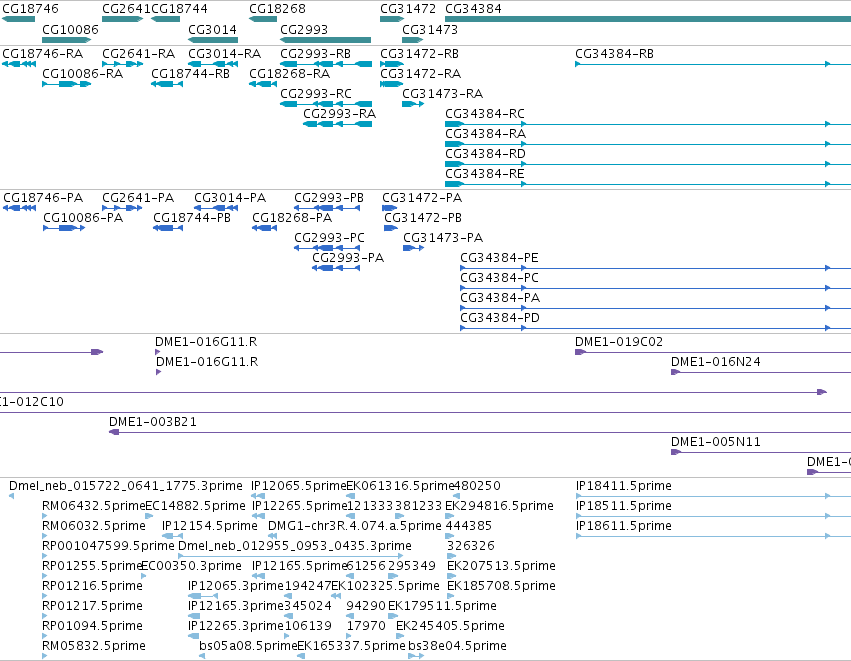
Task: Select EST label EK207513.5prime
Action: [501, 567]
